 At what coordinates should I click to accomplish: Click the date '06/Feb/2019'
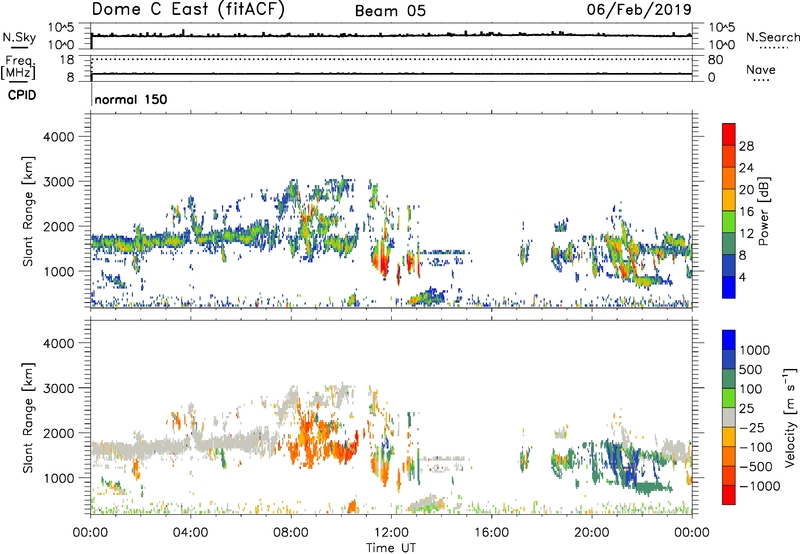[639, 9]
